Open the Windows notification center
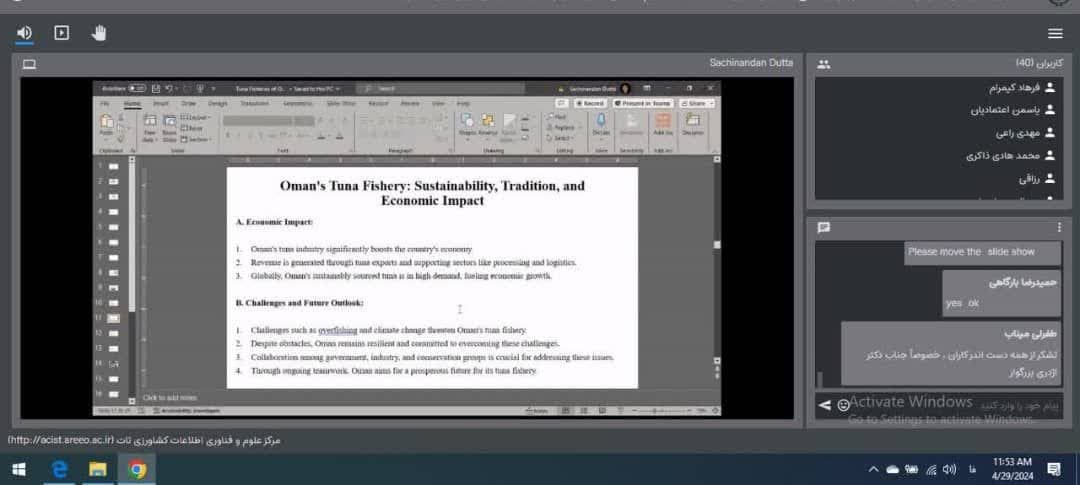 (x=1053, y=469)
